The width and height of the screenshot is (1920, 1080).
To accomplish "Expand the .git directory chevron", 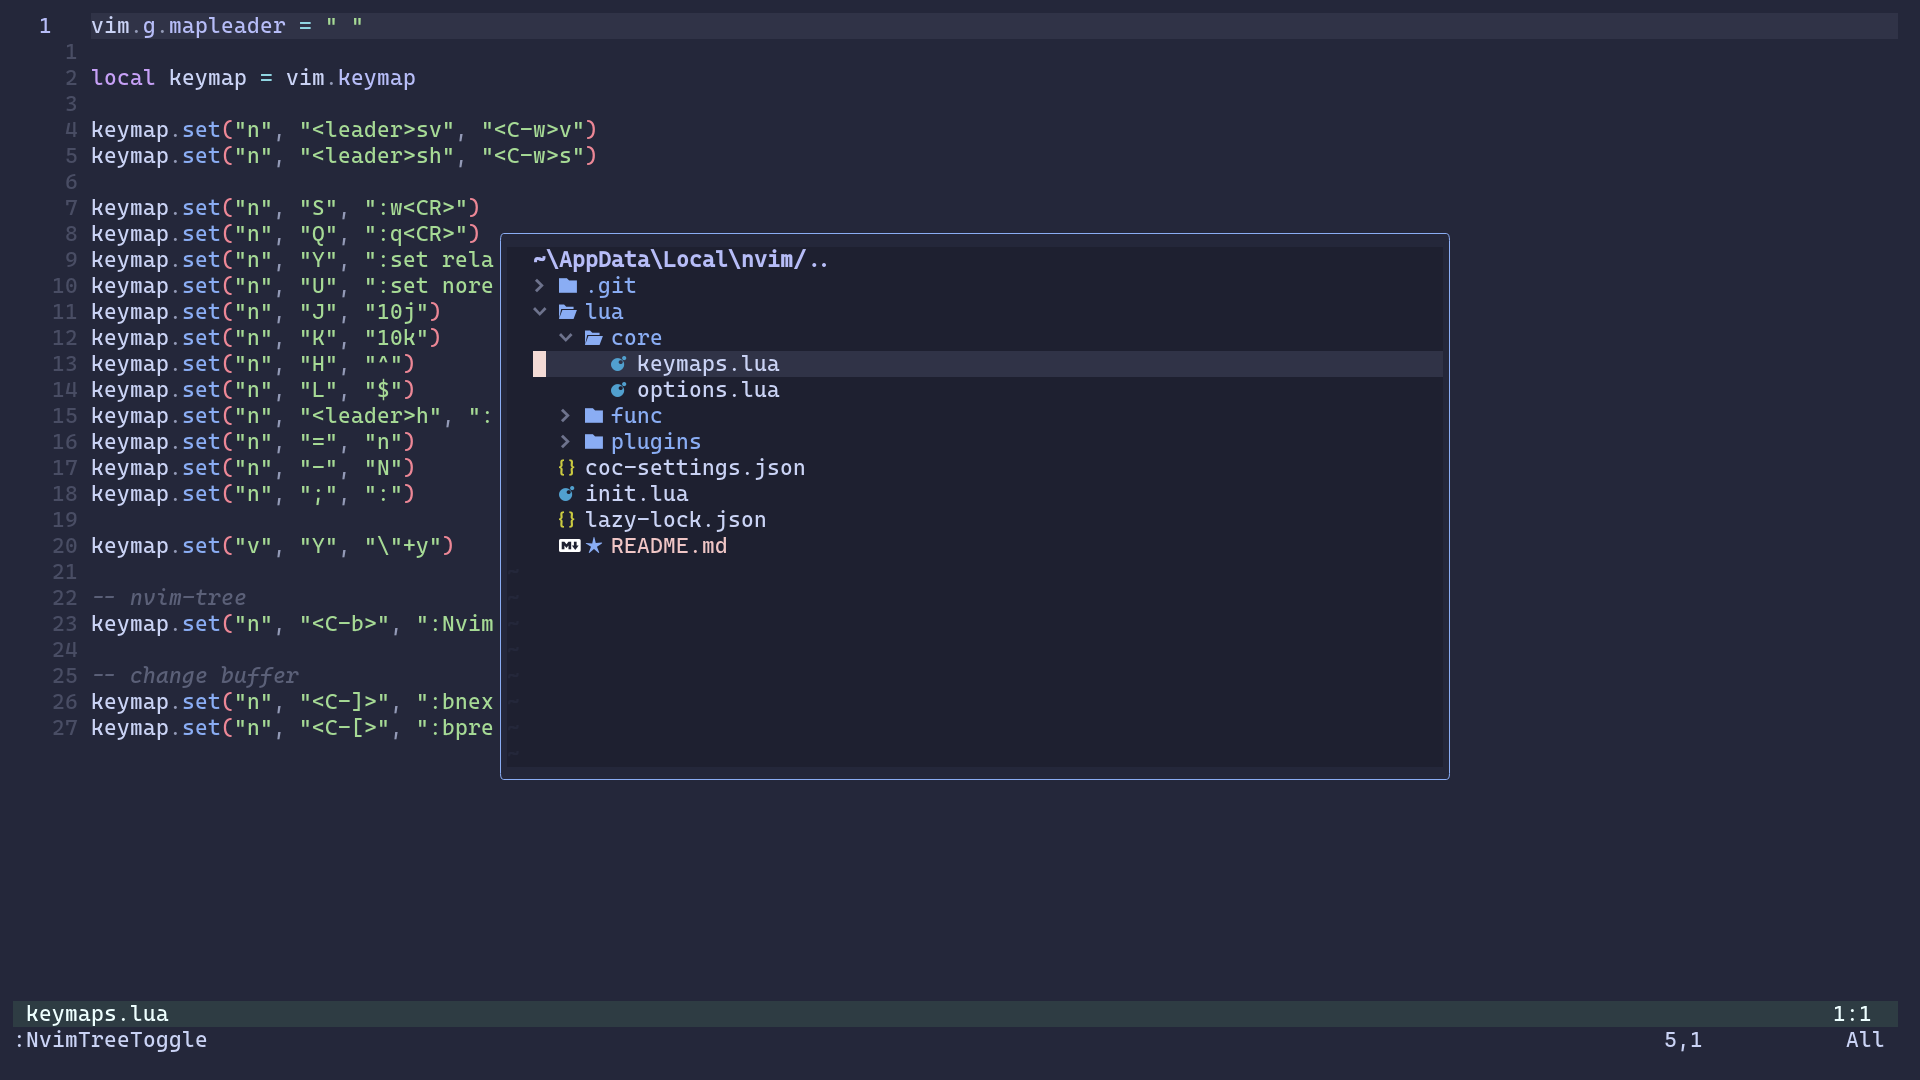I will [540, 285].
